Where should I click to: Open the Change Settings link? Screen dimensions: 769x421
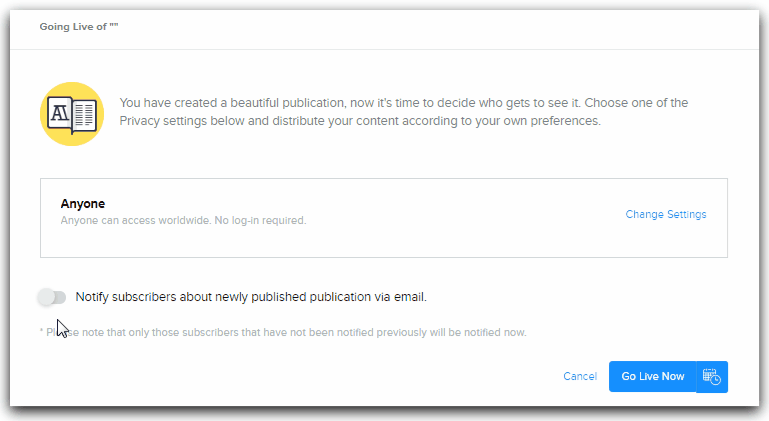coord(666,214)
